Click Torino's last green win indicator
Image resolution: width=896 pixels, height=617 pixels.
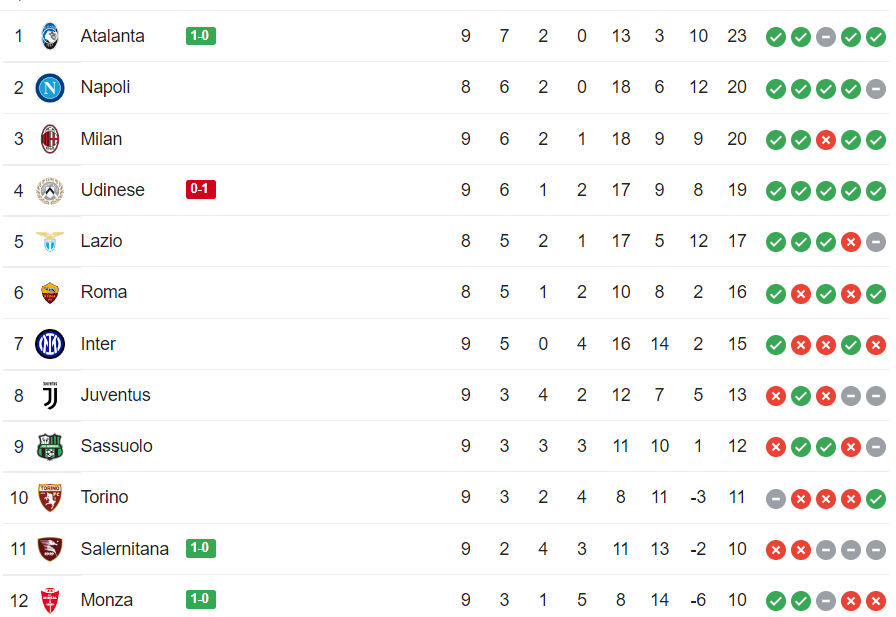[x=876, y=499]
